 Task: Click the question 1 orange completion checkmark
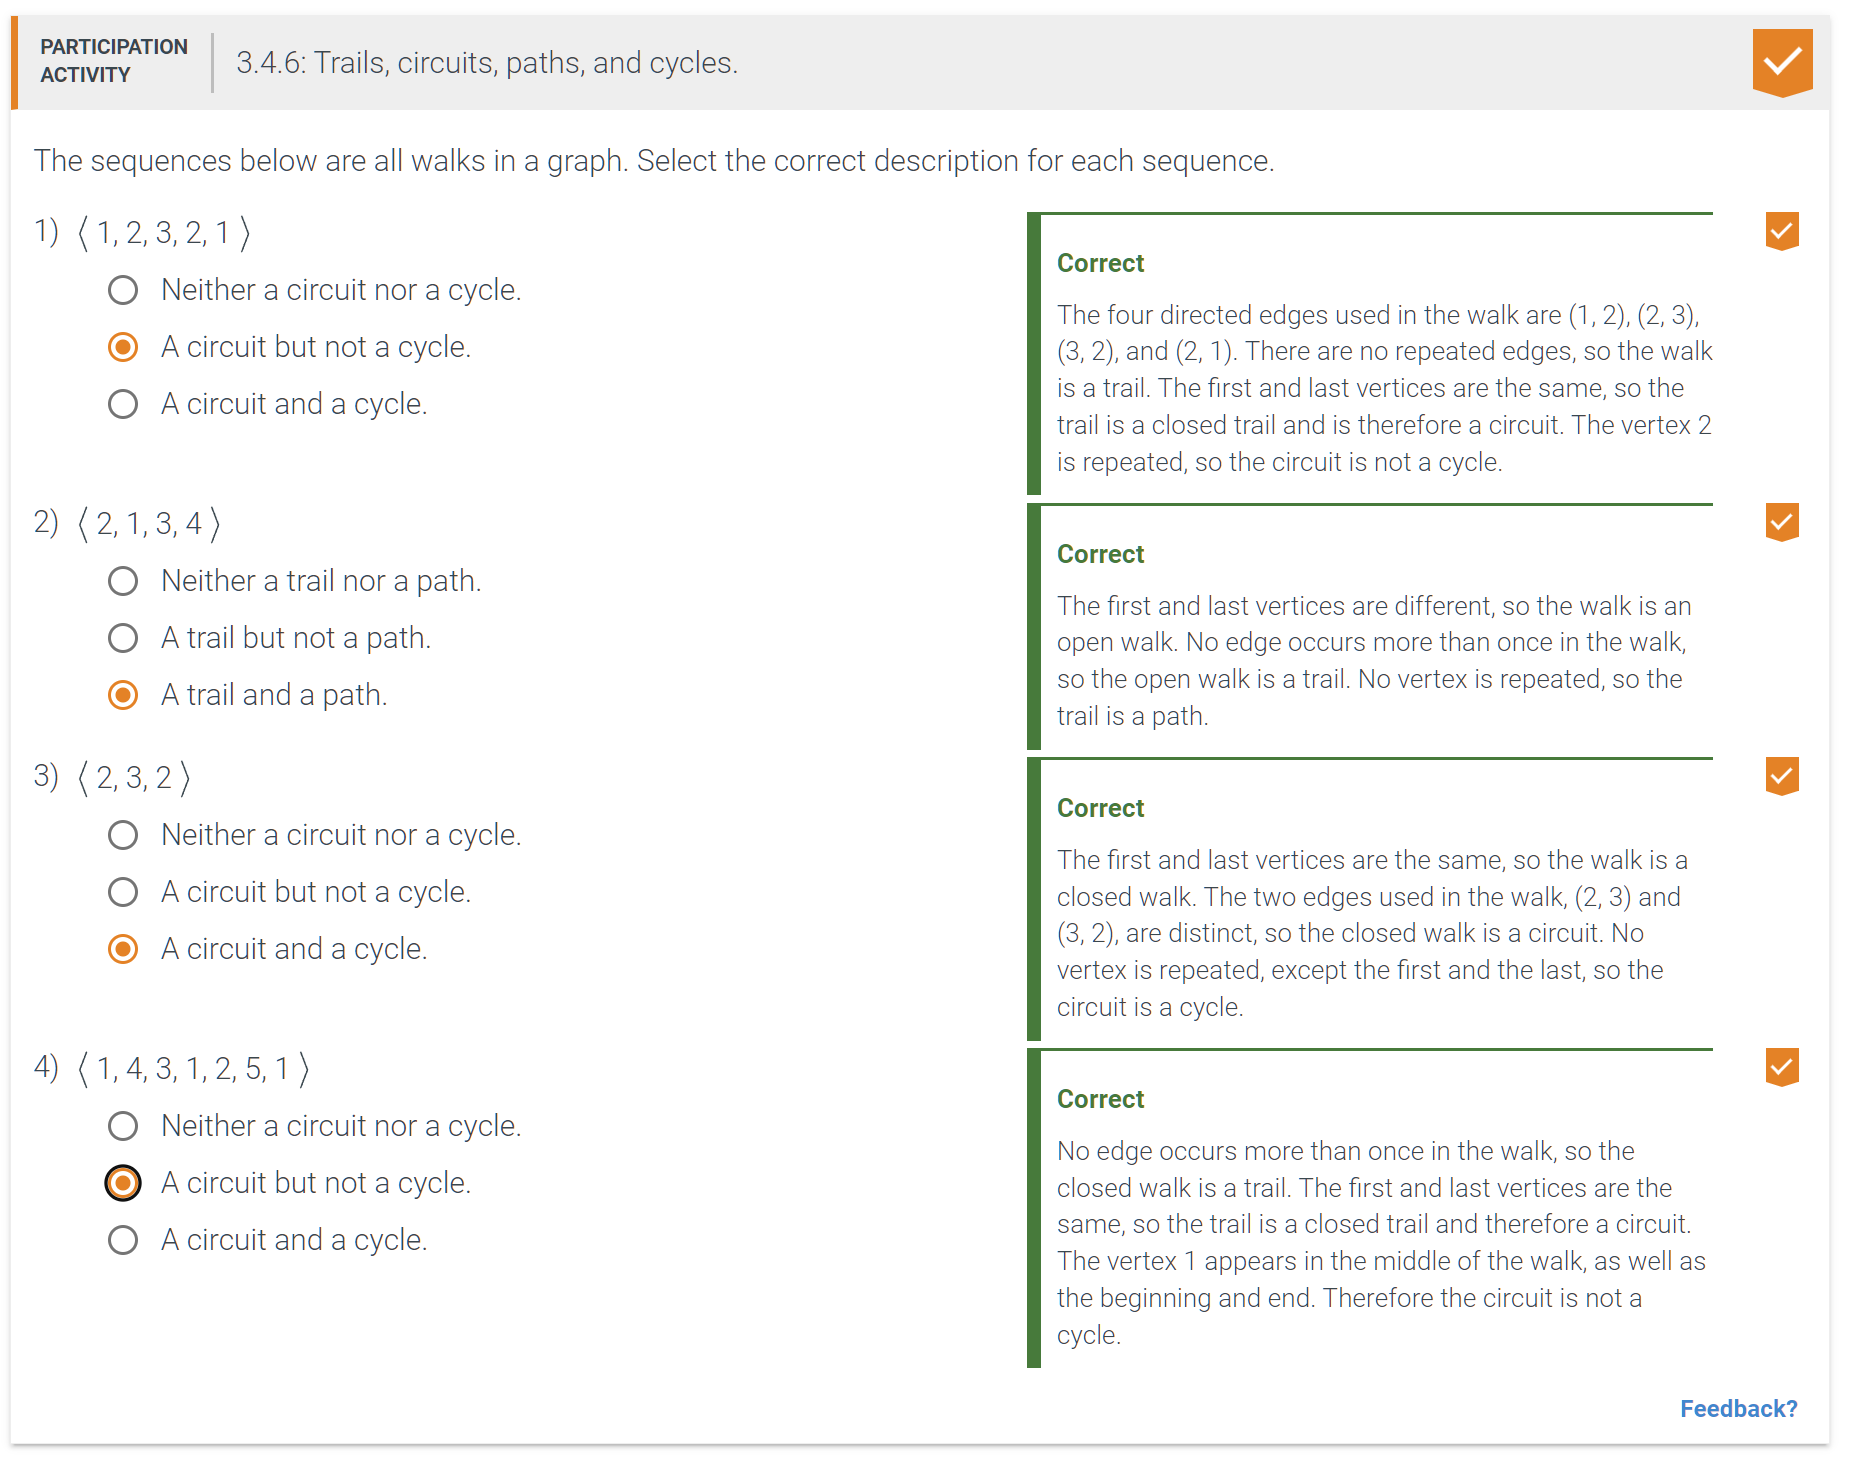pyautogui.click(x=1781, y=231)
